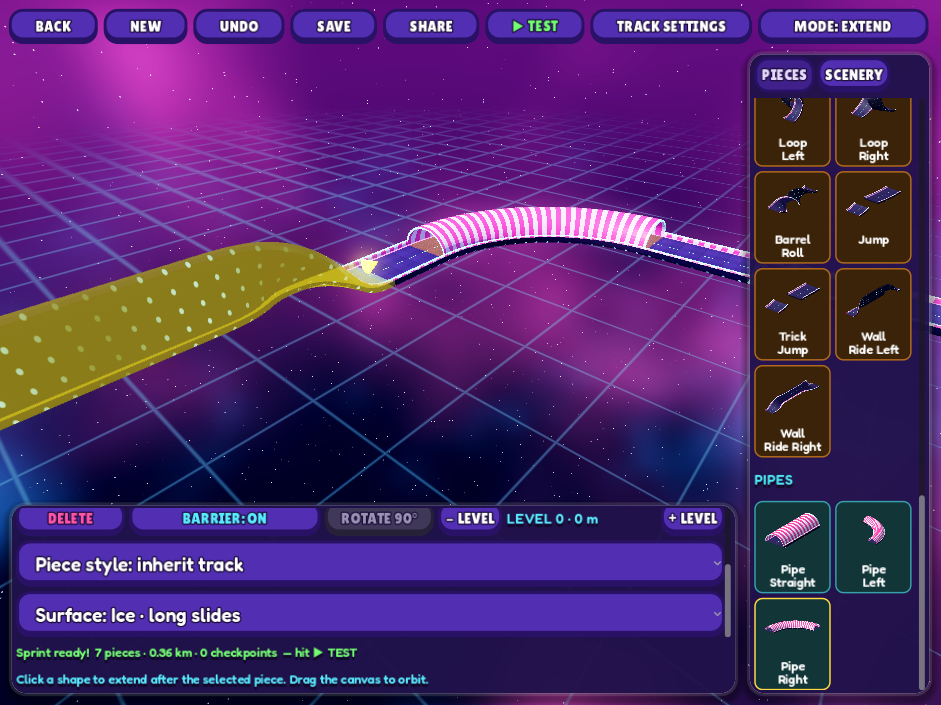Viewport: 941px width, 705px height.
Task: Create a new track with New
Action: coord(145,26)
